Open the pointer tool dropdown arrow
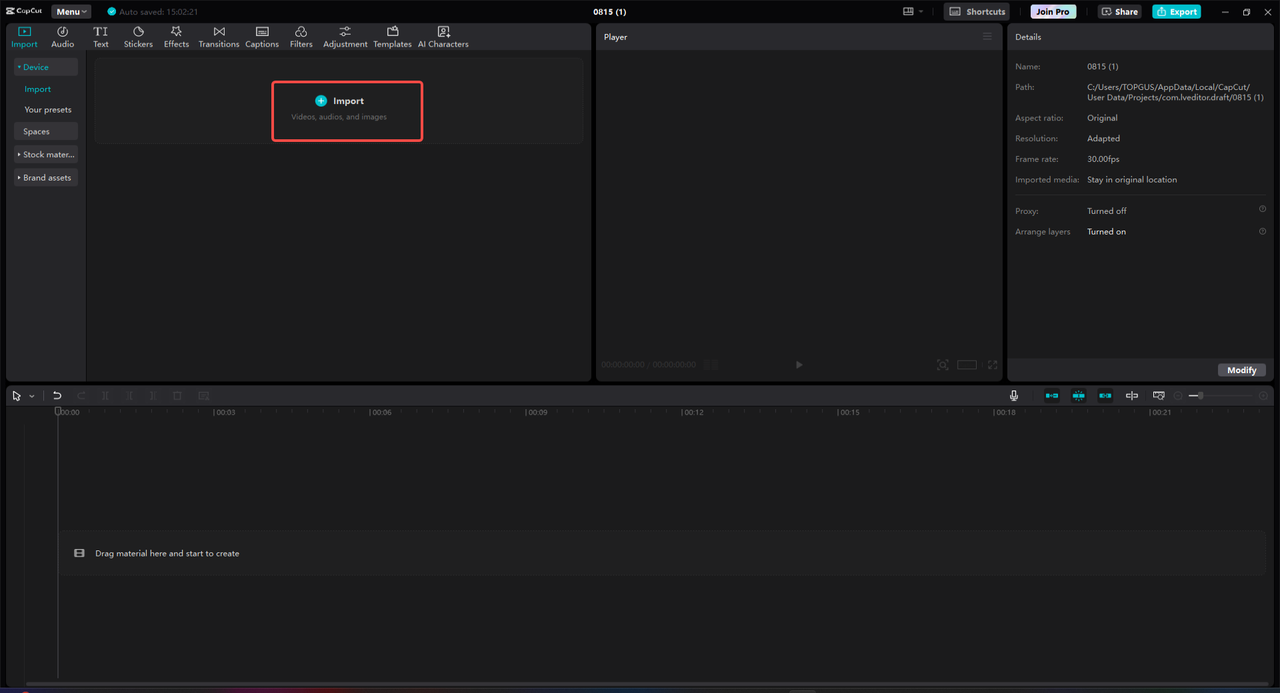The height and width of the screenshot is (693, 1280). point(32,396)
